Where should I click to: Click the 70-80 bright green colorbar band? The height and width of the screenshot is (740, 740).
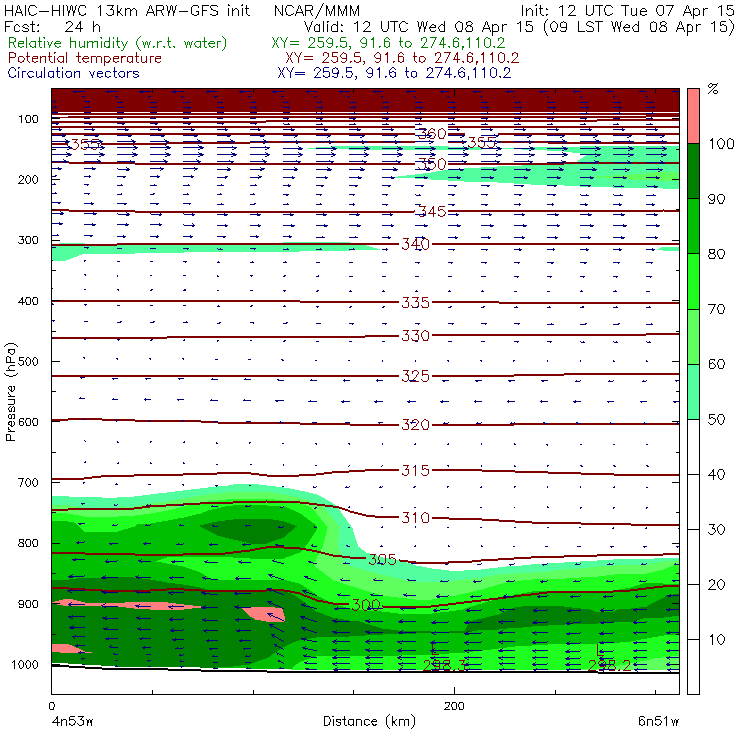tap(693, 281)
